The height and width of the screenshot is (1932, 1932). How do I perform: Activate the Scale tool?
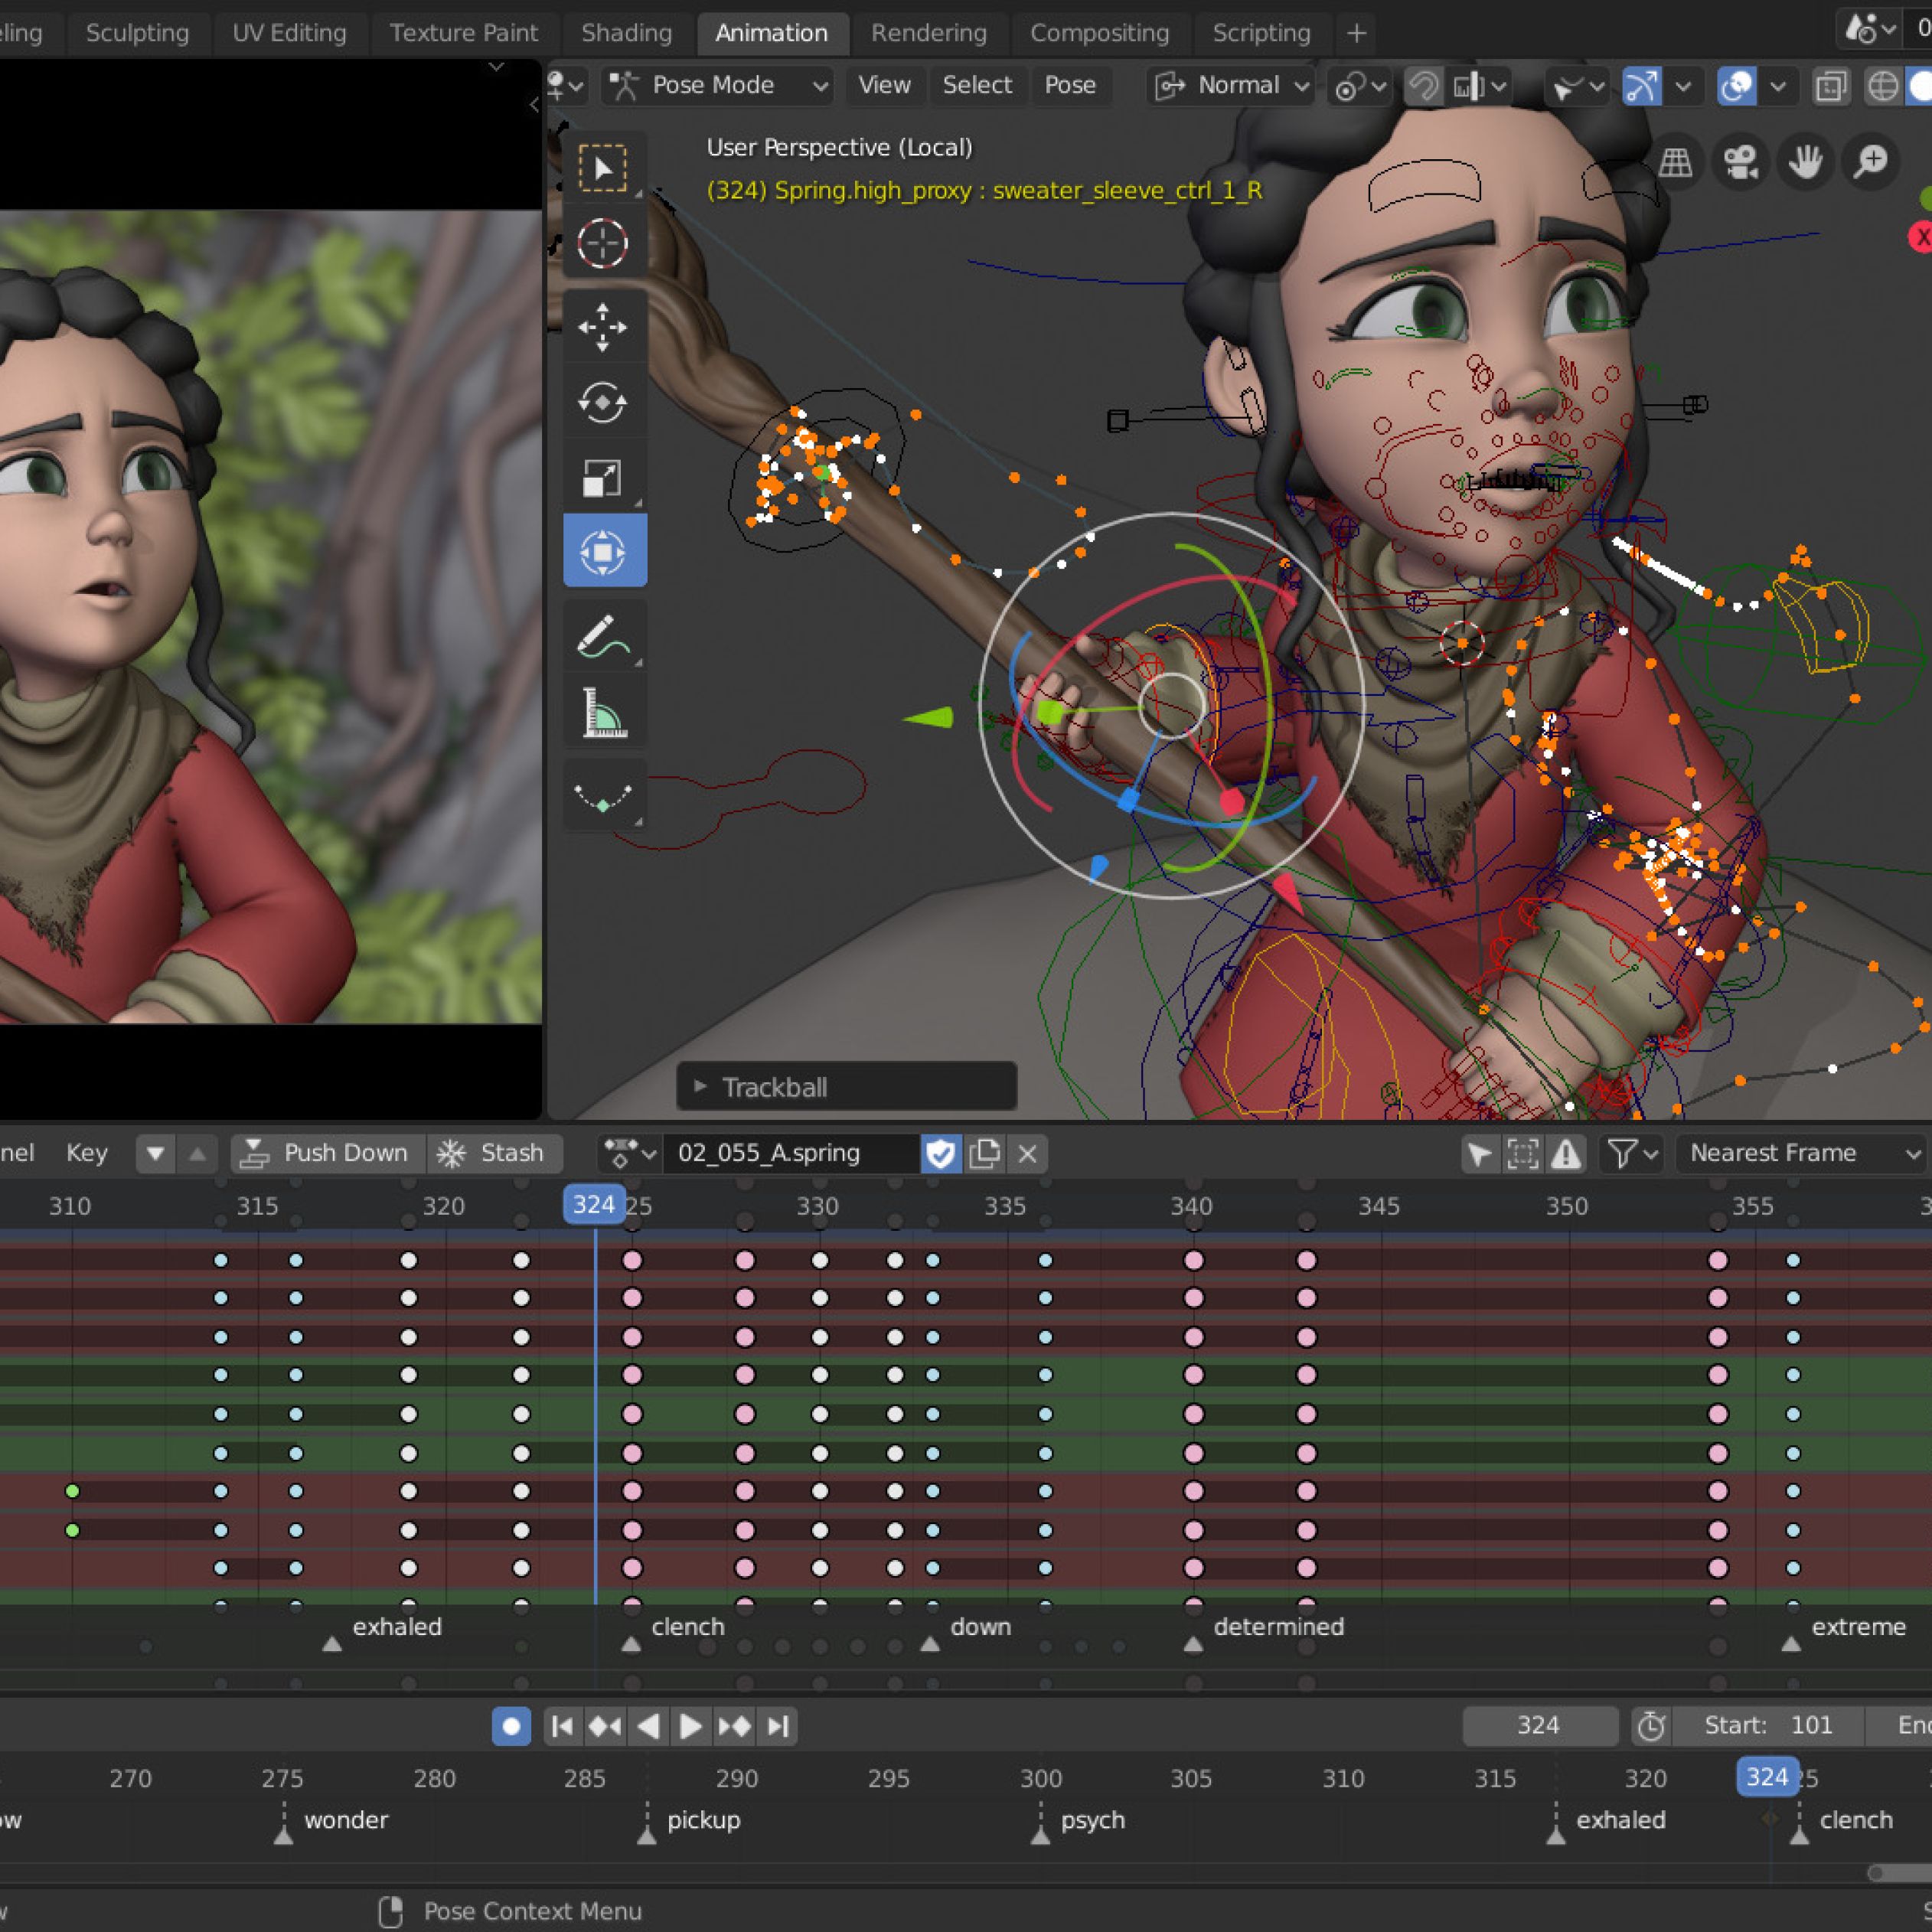[602, 478]
